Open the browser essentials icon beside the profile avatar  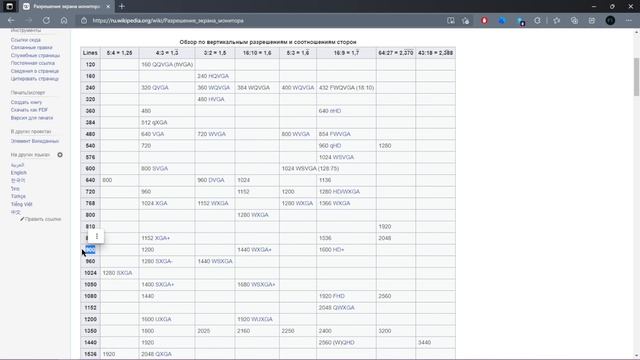pos(592,20)
